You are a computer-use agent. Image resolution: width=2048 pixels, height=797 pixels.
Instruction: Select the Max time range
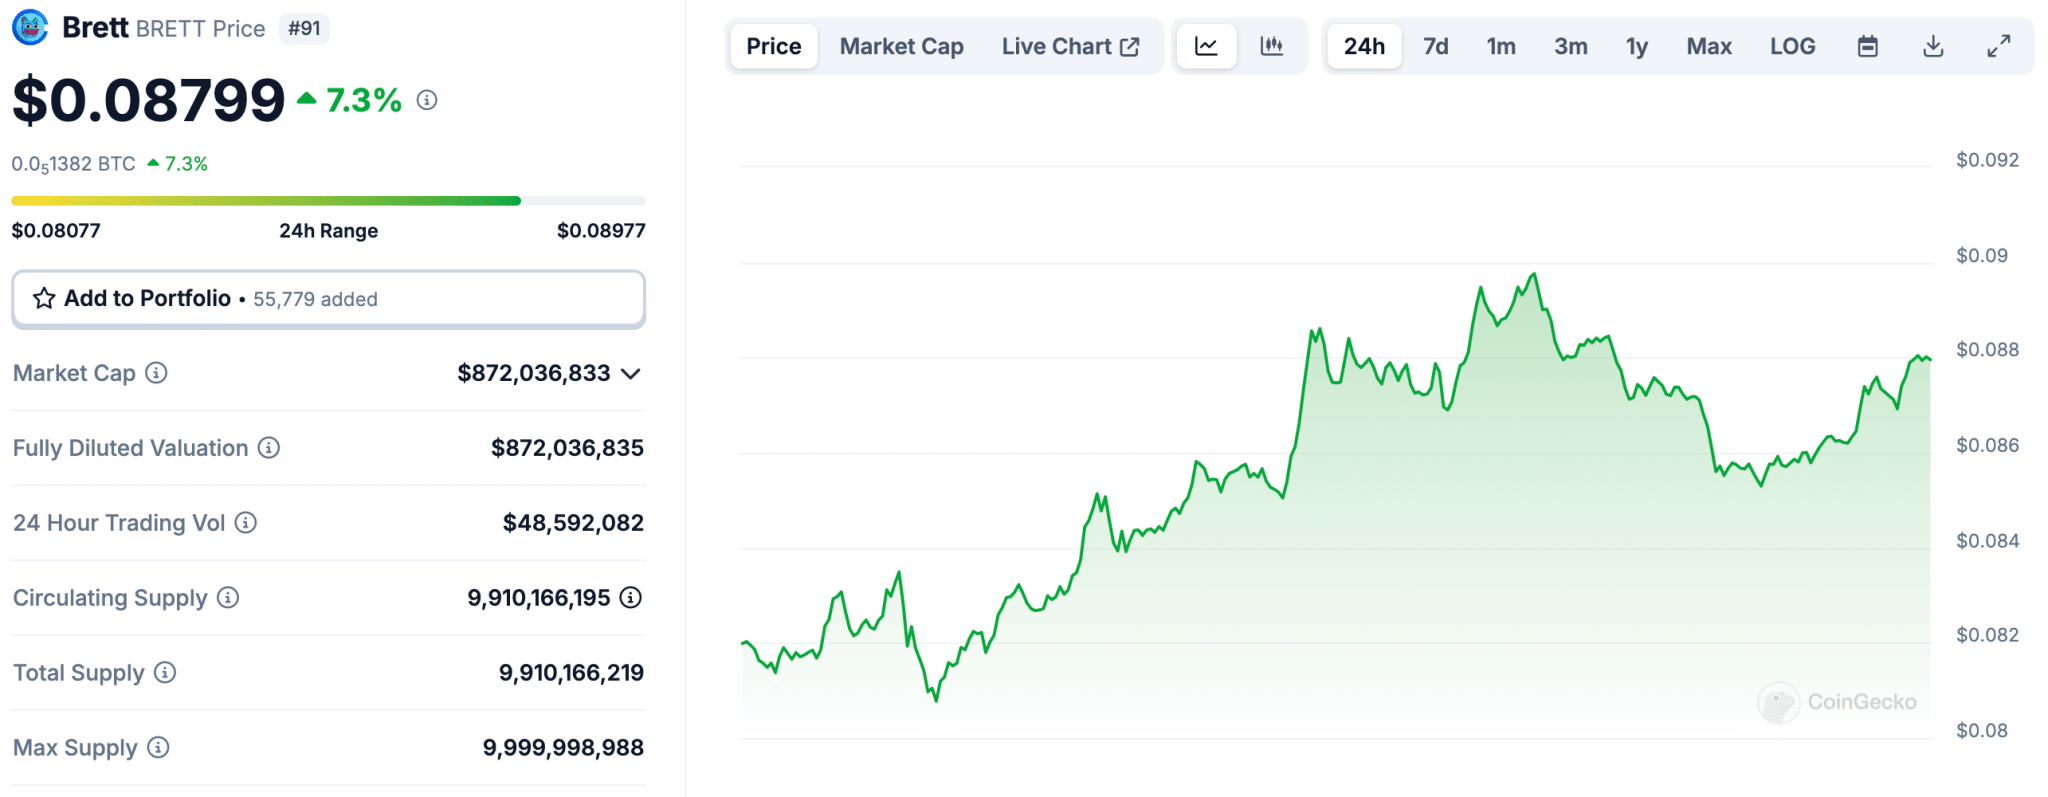(x=1709, y=46)
